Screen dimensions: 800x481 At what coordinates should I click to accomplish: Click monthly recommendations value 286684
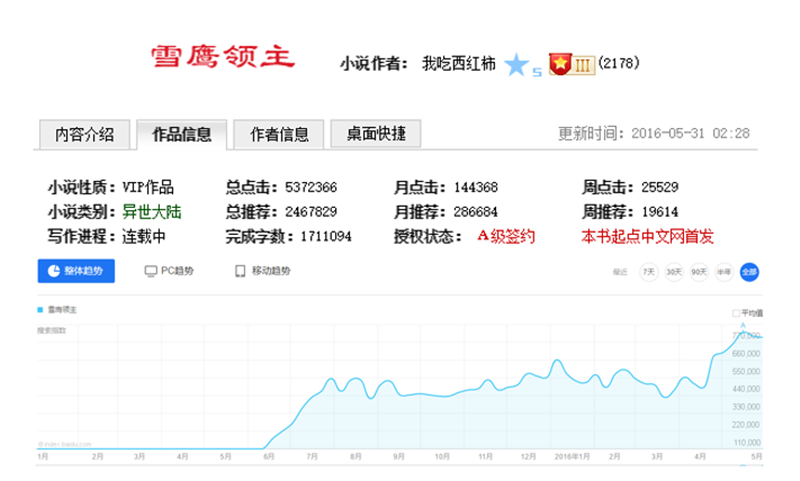(x=476, y=212)
